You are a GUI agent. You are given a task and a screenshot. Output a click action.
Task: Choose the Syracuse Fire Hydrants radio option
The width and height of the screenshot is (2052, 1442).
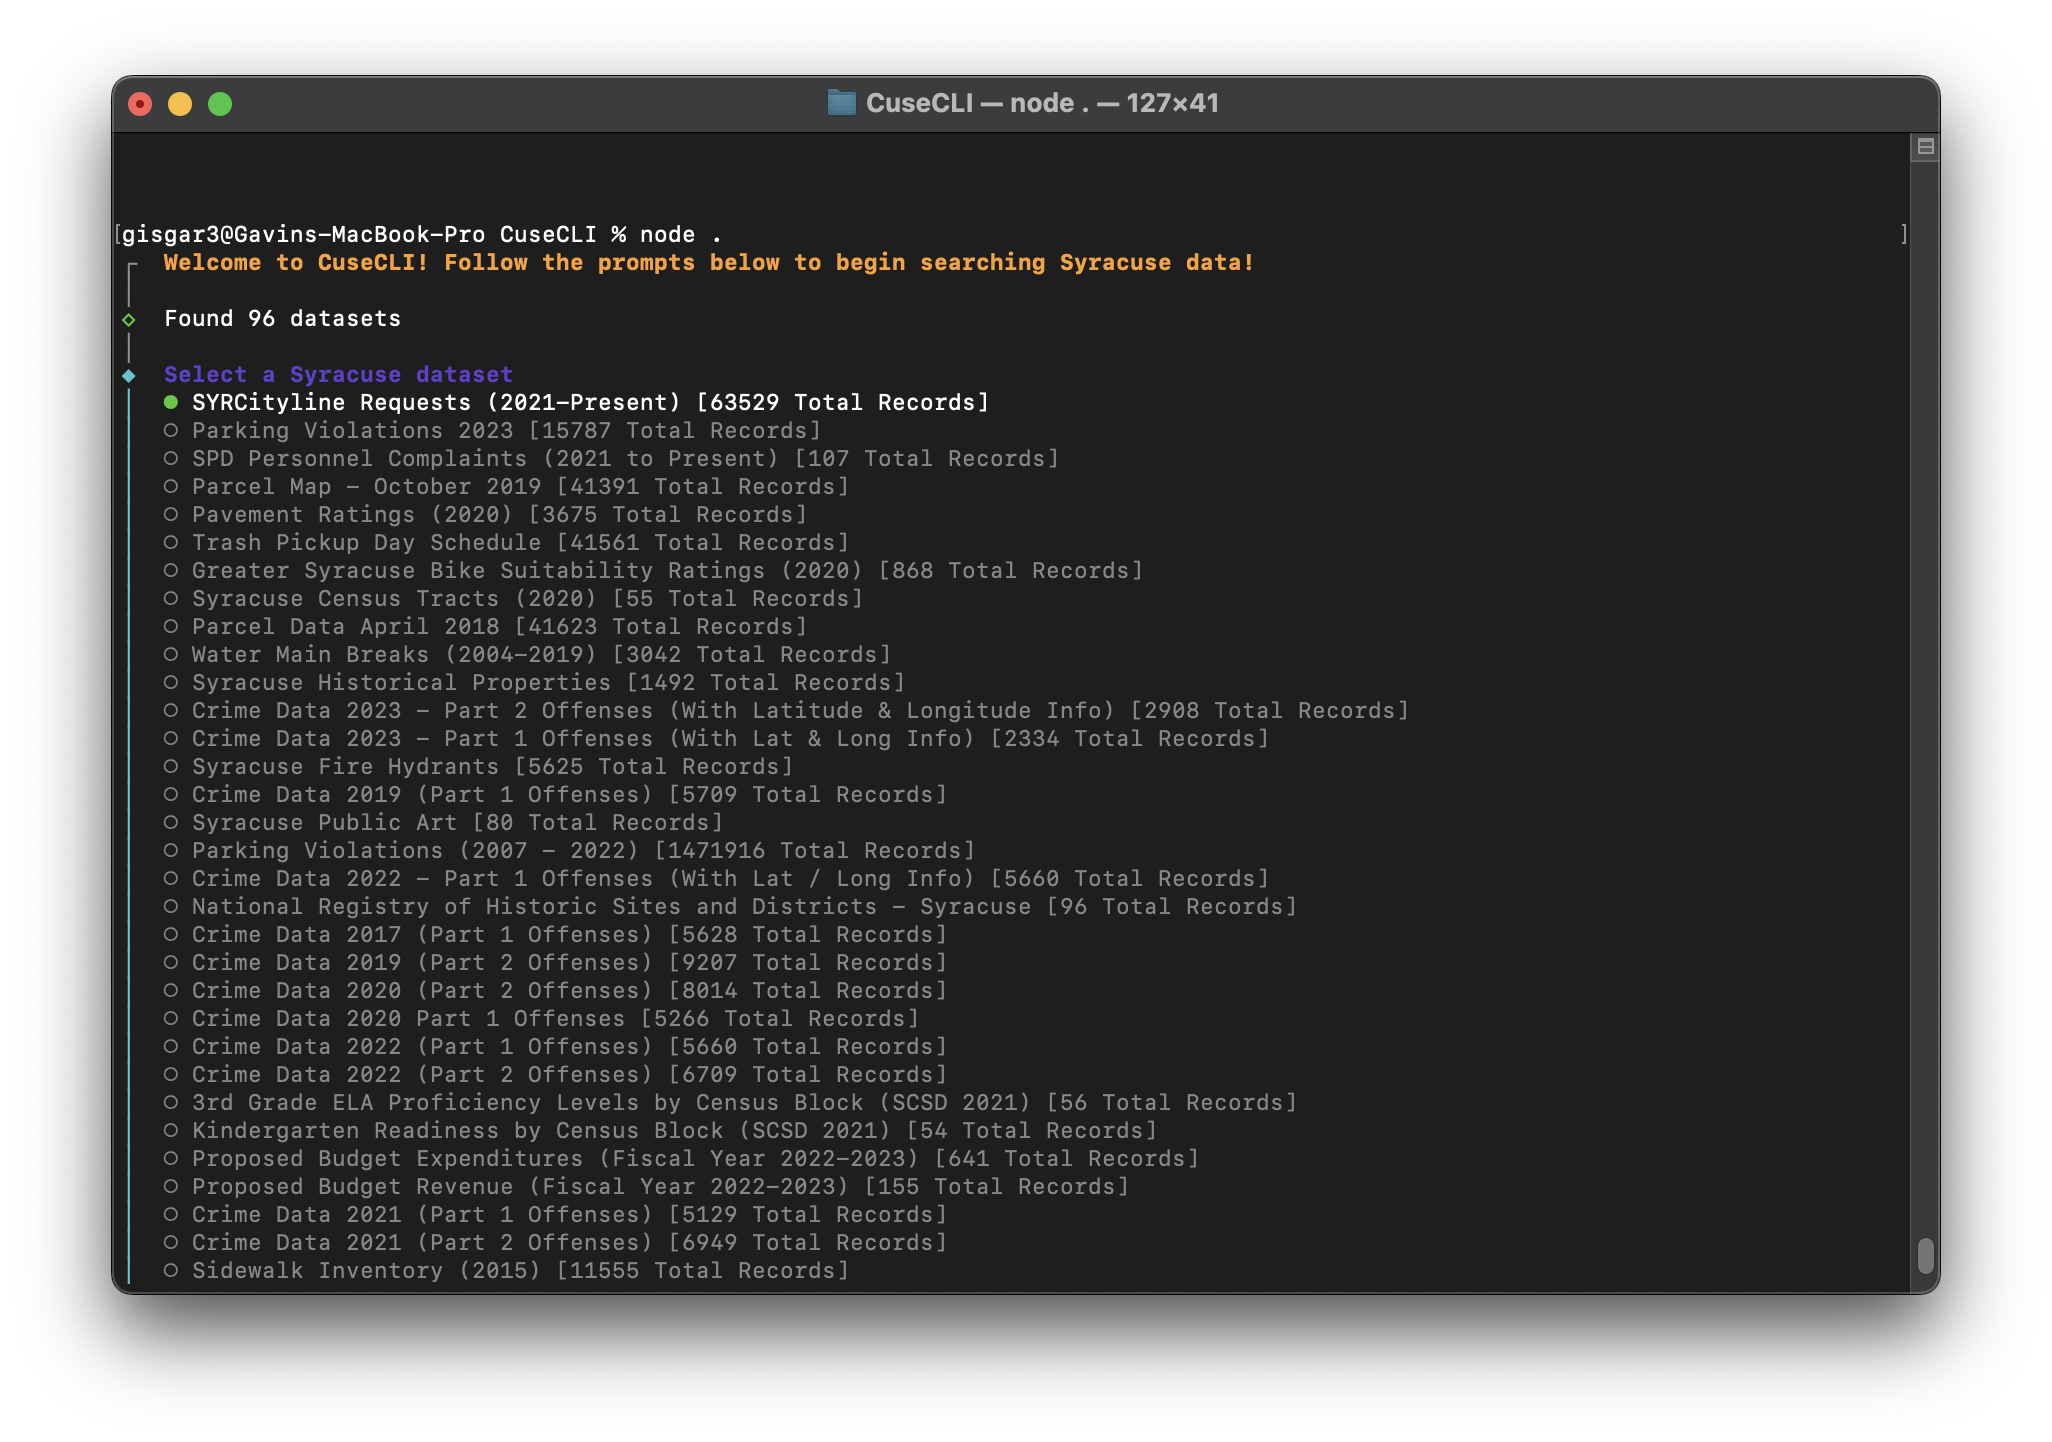click(171, 766)
